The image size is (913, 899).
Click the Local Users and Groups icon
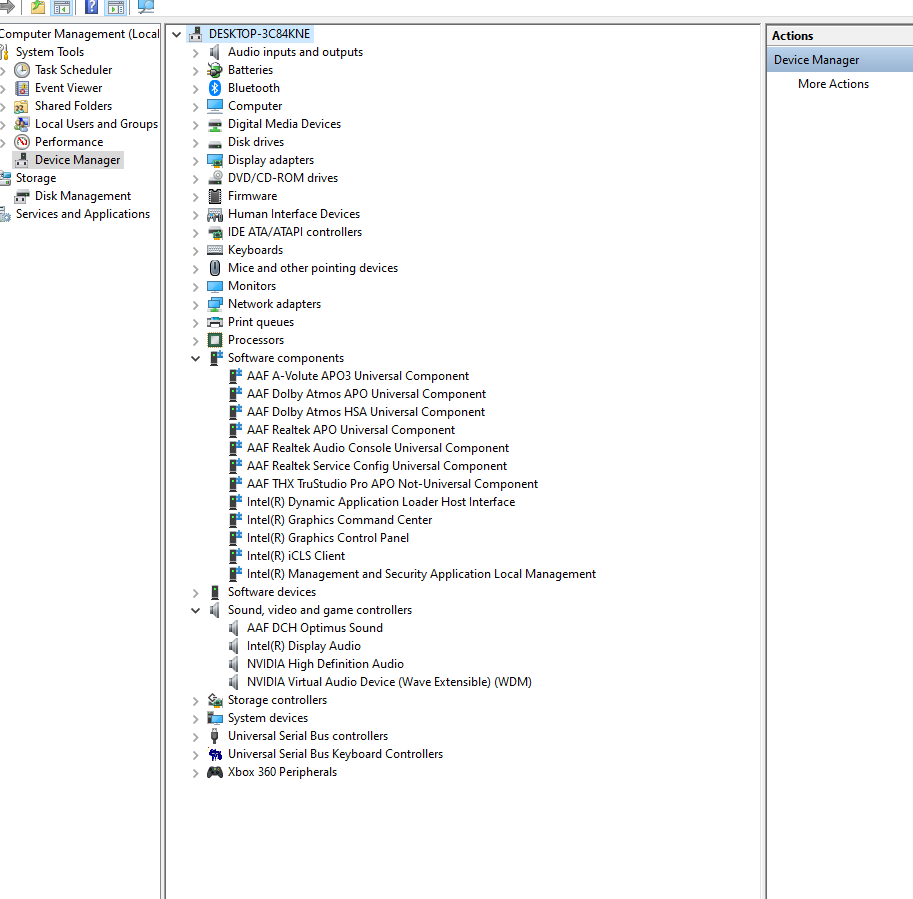click(22, 124)
